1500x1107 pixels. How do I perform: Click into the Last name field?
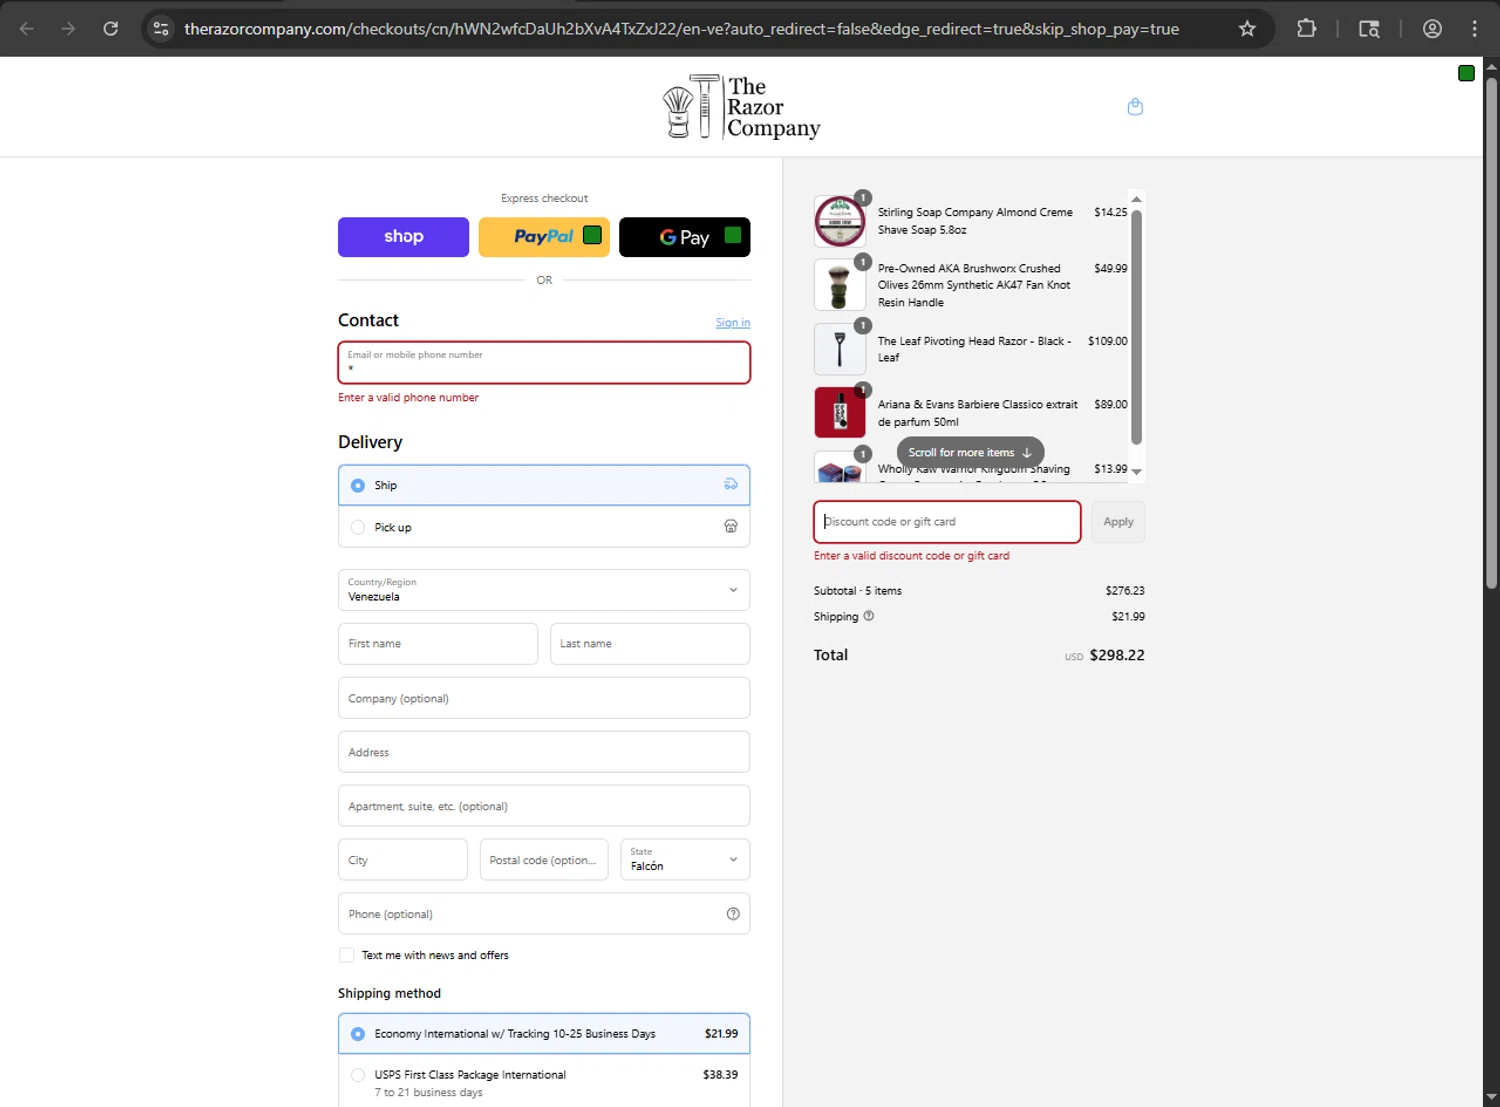click(x=650, y=644)
